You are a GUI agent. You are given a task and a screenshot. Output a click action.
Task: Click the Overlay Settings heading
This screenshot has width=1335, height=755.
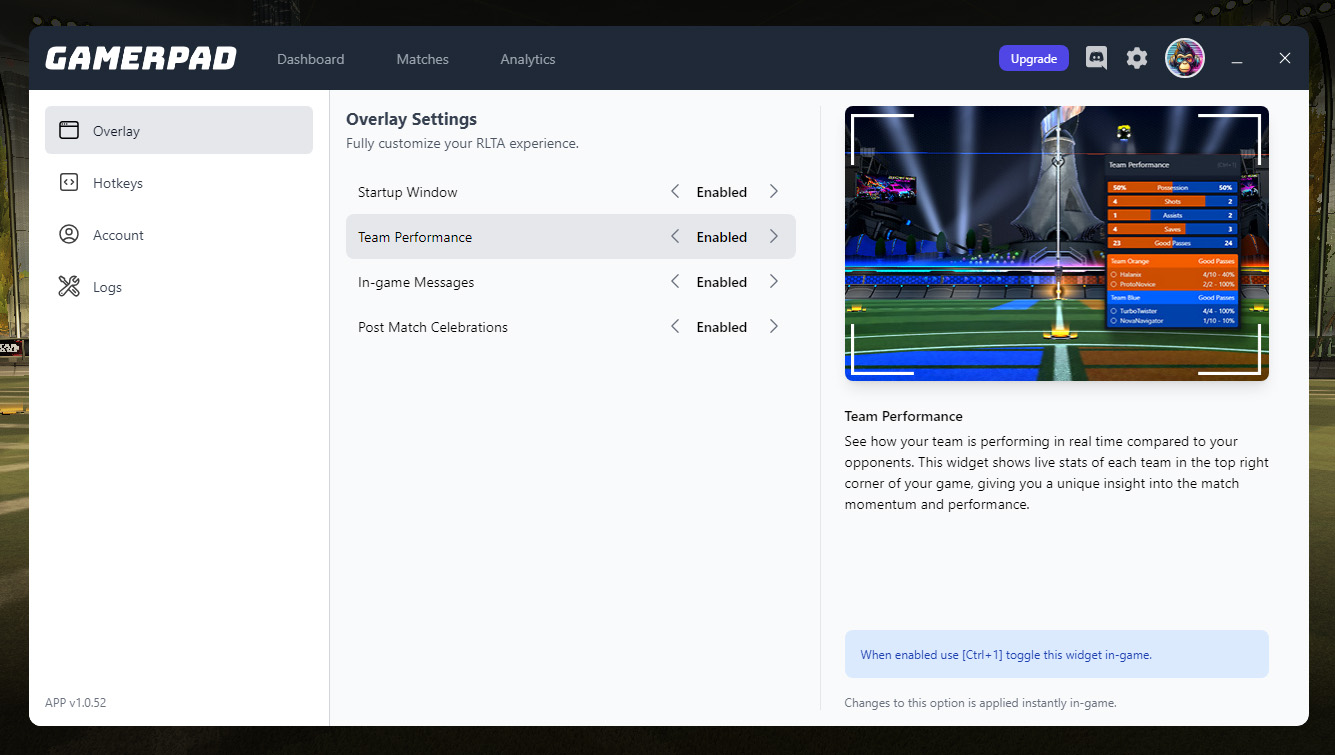[x=411, y=119]
